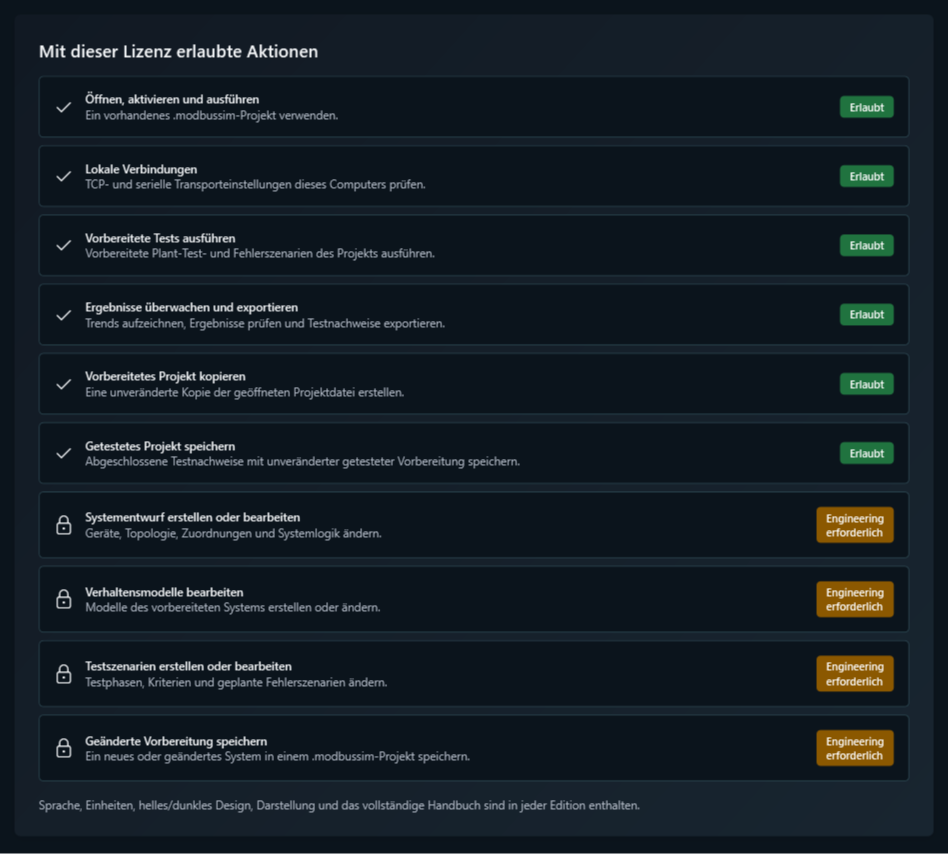This screenshot has width=948, height=854.
Task: Click the description Geräte, Topologie, Zuordnungen und Systemlogik
Action: (x=233, y=534)
